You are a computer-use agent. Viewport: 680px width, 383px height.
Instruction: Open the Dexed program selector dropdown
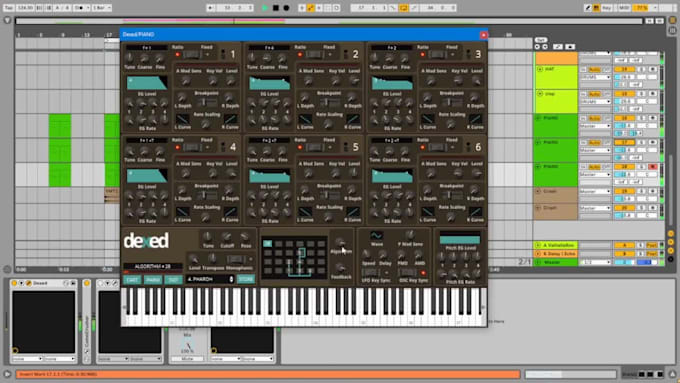[x=210, y=279]
